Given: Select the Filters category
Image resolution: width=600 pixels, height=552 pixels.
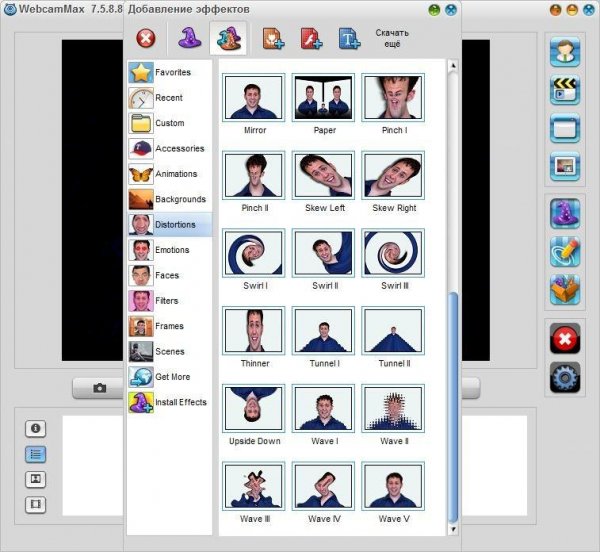Looking at the screenshot, I should pos(170,301).
